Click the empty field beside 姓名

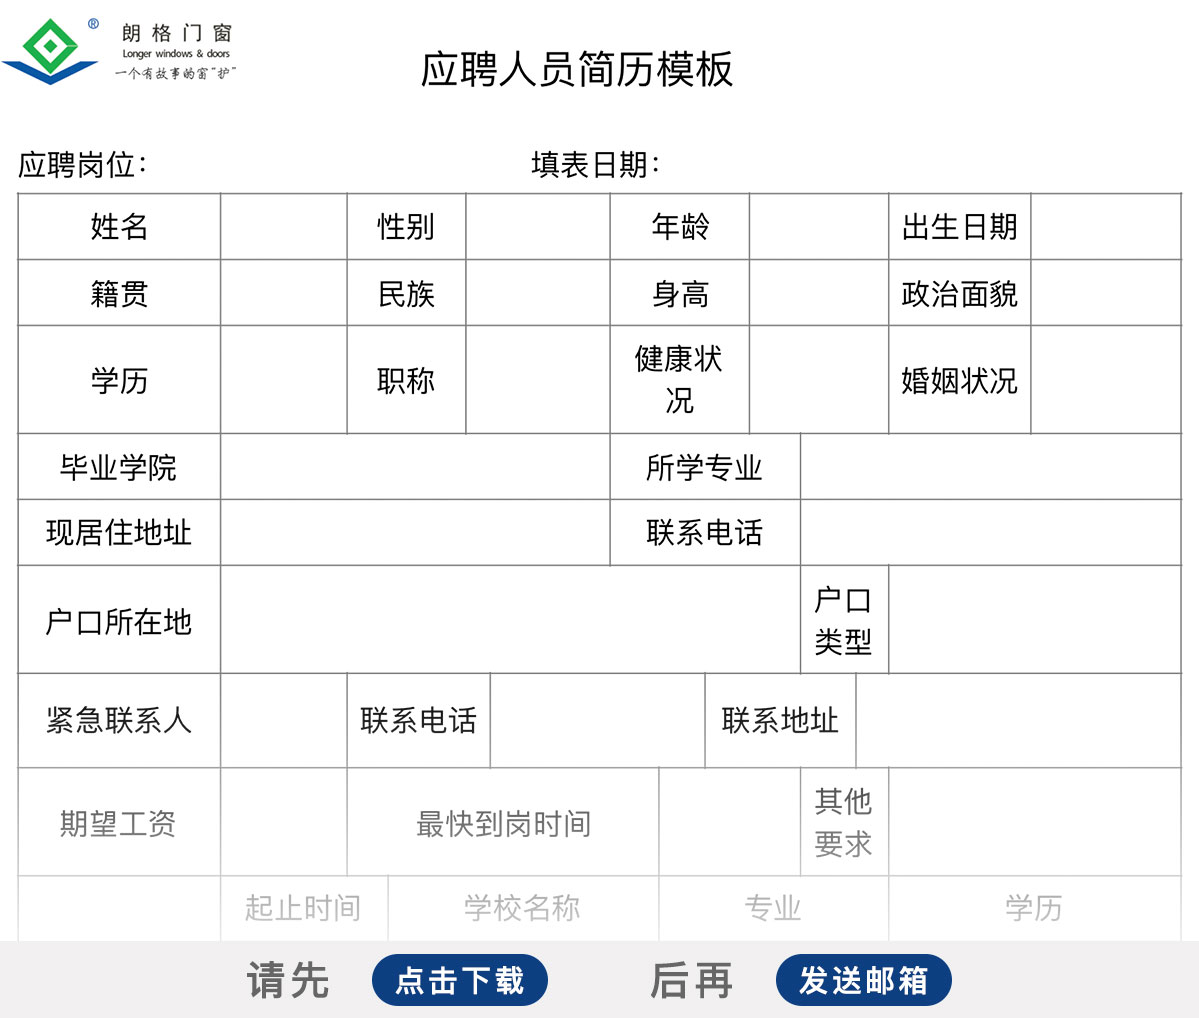pos(283,227)
